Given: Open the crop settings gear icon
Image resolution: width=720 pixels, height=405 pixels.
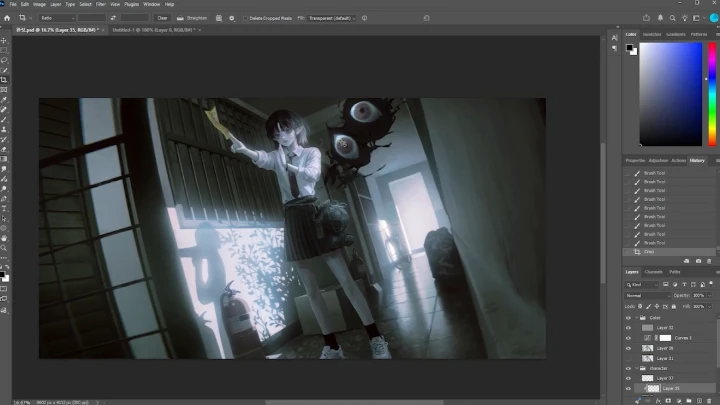Looking at the screenshot, I should [x=231, y=18].
